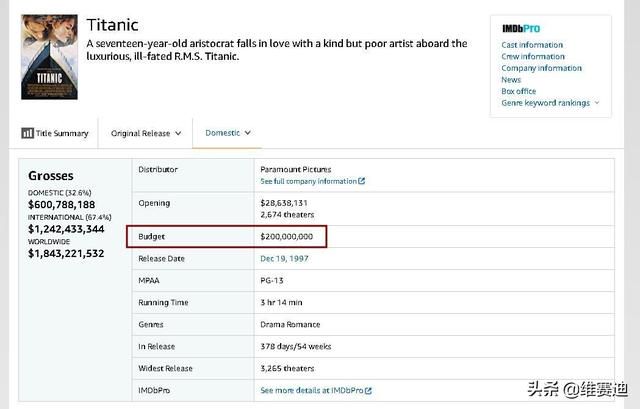Select the 378 days/54 weeks value
This screenshot has width=640, height=409.
click(x=296, y=347)
